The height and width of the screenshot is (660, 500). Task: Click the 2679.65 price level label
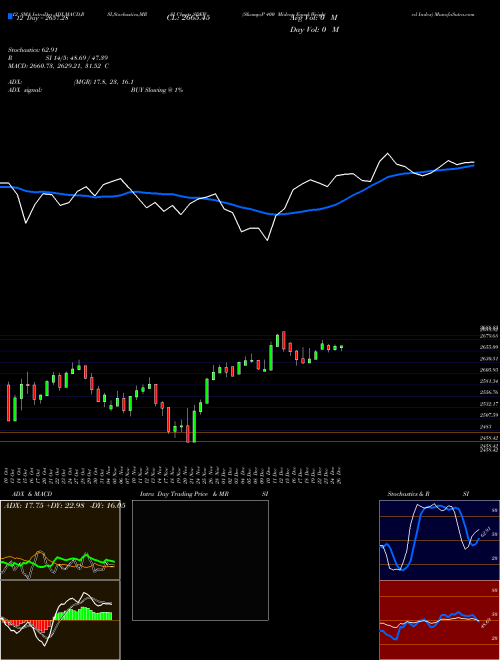[x=489, y=336]
